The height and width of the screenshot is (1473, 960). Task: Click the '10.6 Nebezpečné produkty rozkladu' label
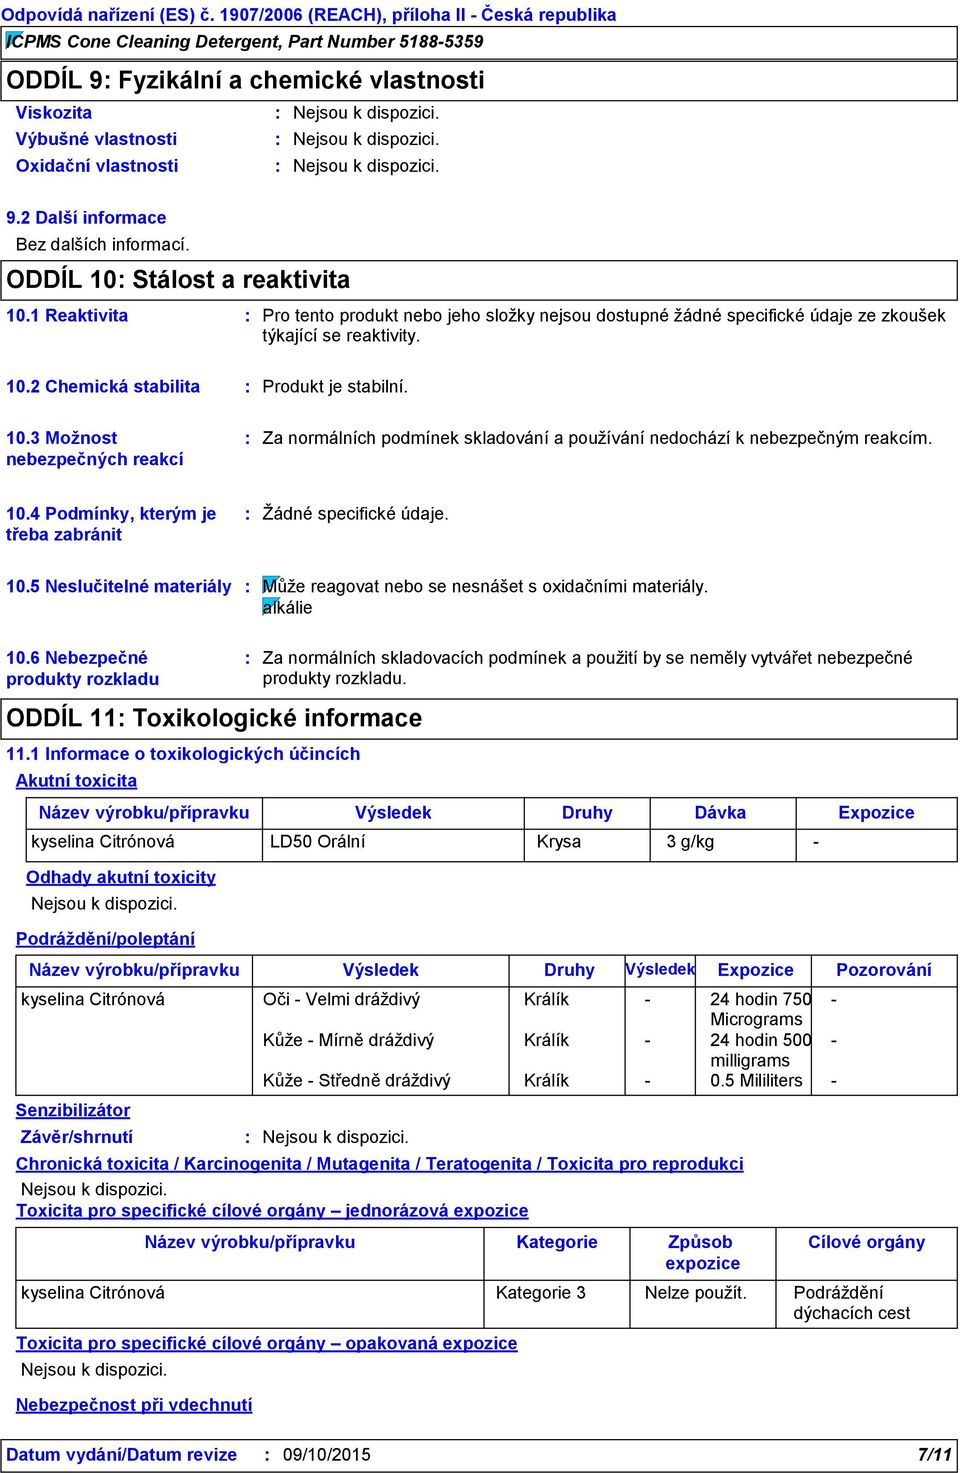point(82,668)
